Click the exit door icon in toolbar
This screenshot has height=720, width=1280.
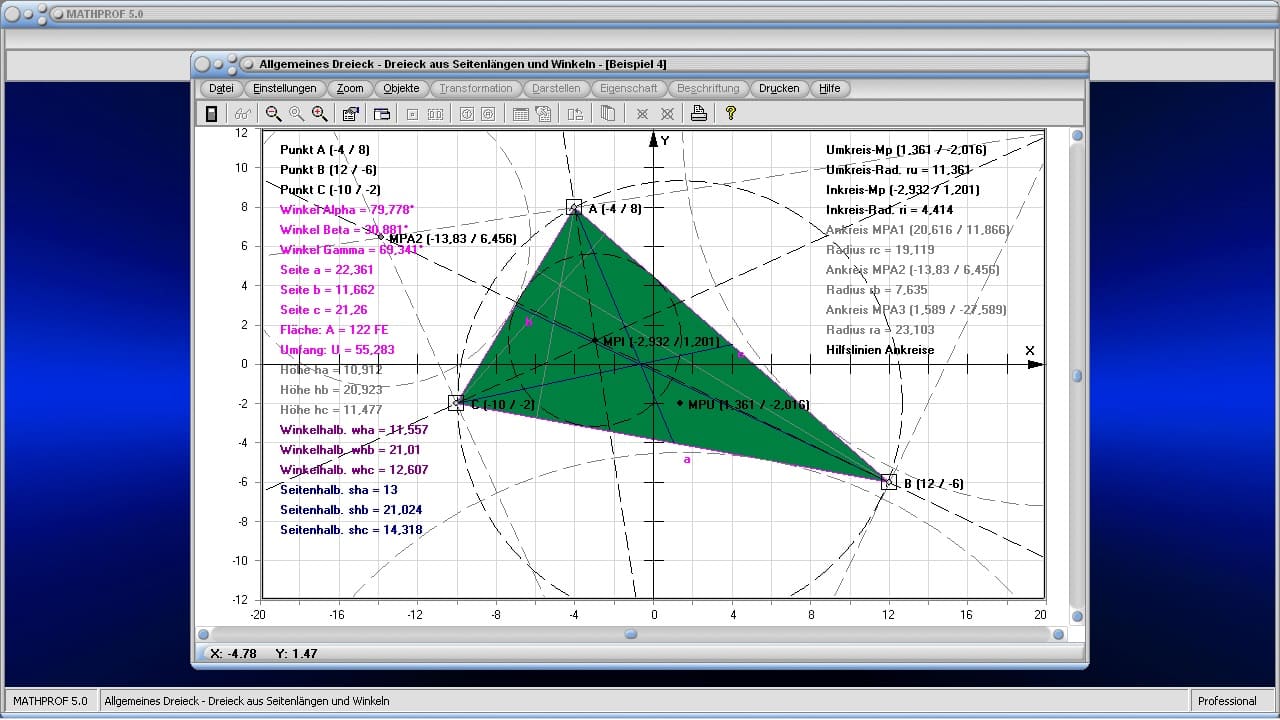(212, 114)
